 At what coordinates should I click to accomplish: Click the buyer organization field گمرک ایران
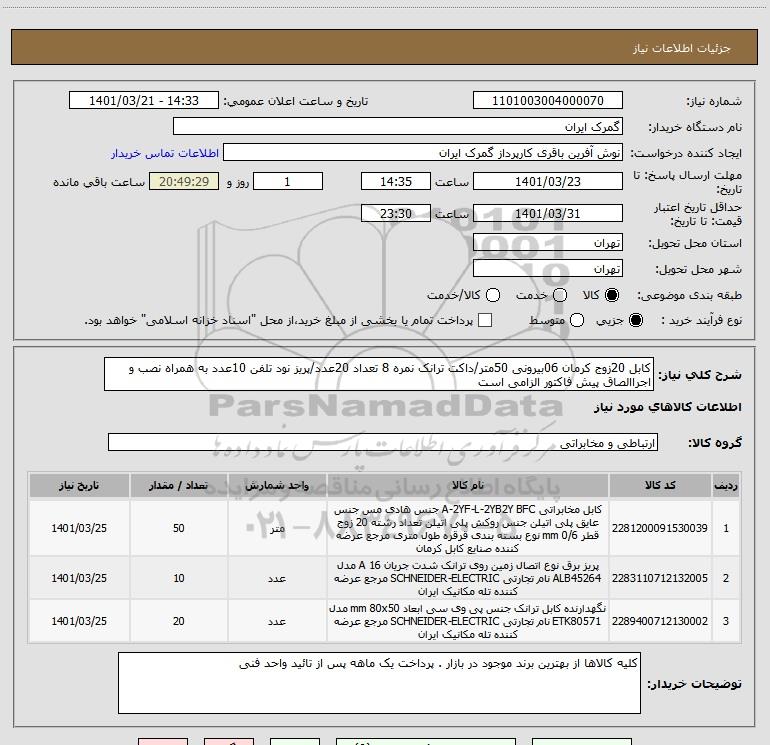tap(398, 127)
